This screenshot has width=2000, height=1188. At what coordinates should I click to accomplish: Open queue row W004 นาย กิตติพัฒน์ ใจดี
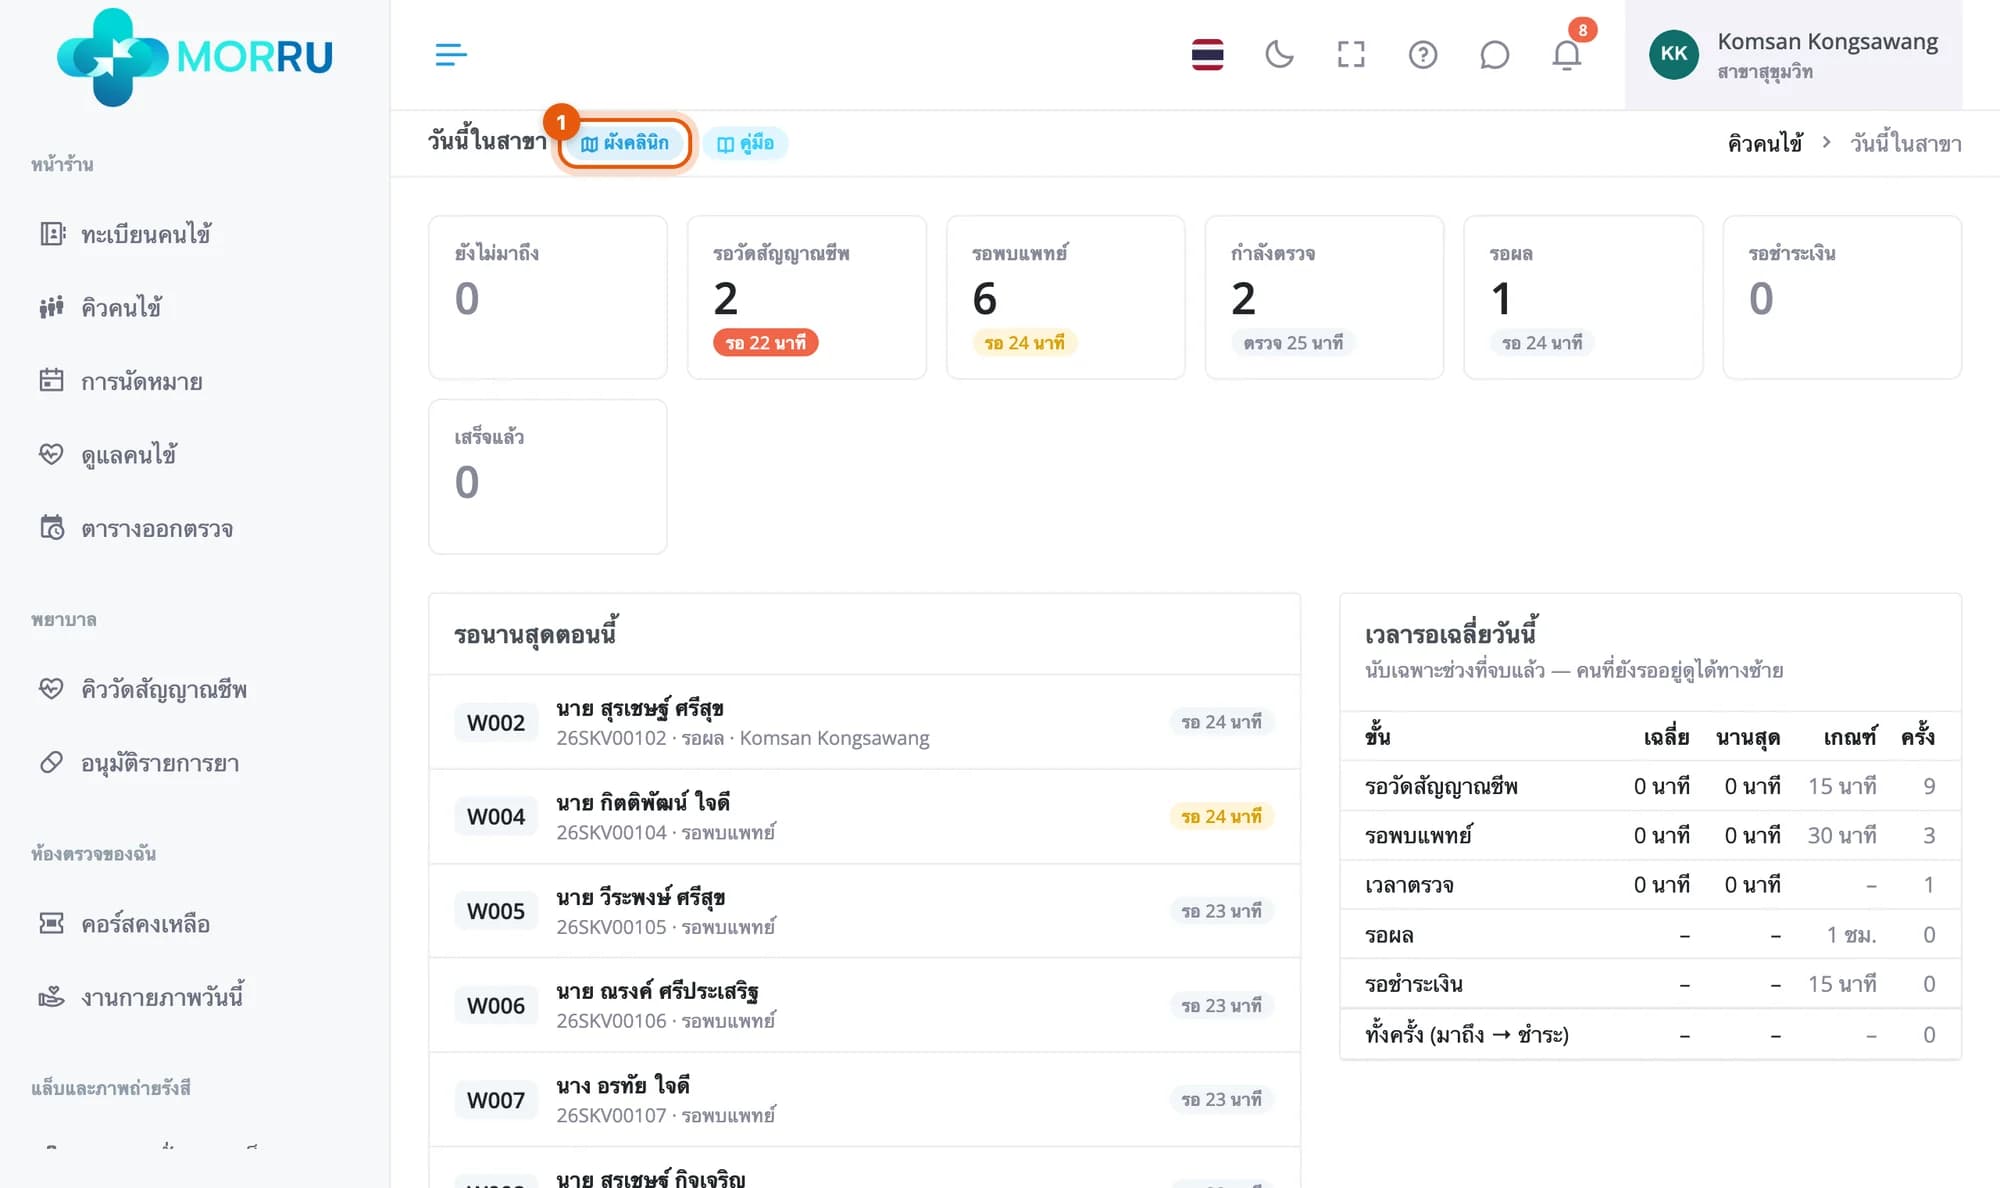(865, 816)
